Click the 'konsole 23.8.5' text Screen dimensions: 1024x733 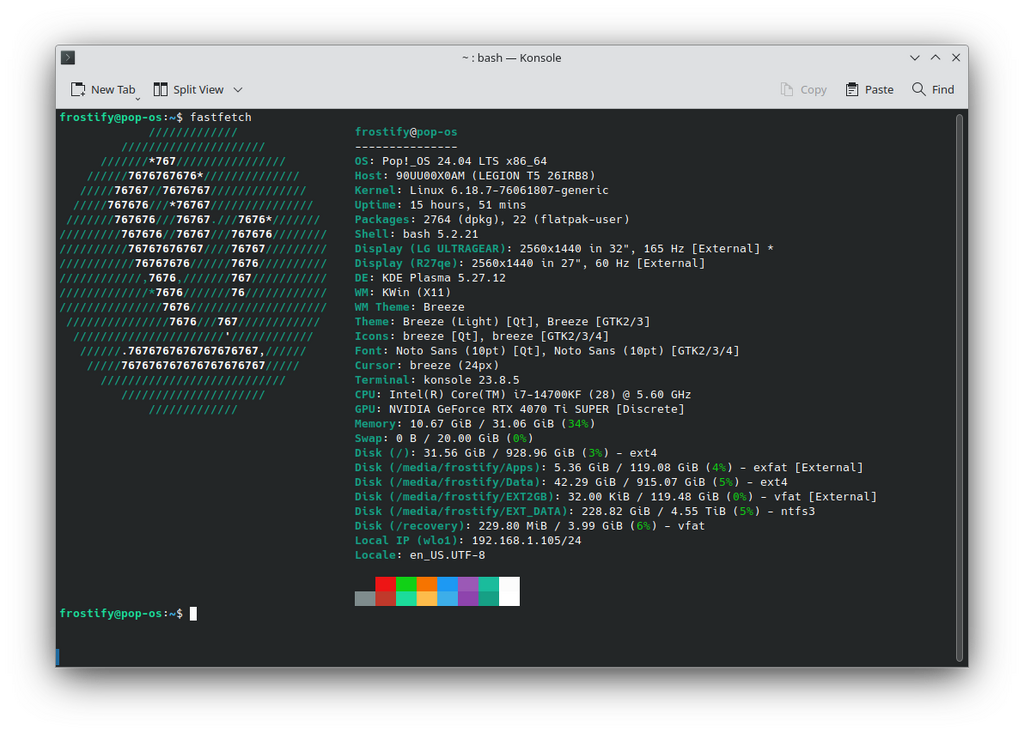(x=472, y=380)
